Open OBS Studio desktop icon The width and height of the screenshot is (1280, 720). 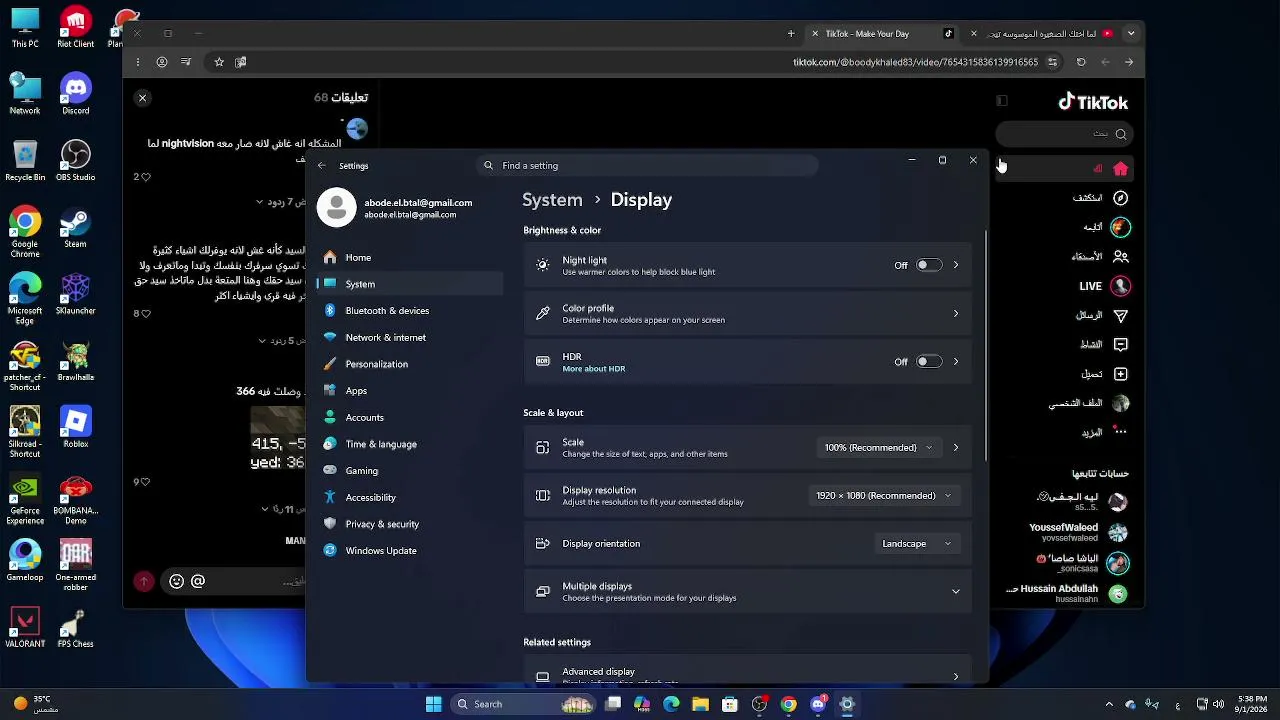76,161
